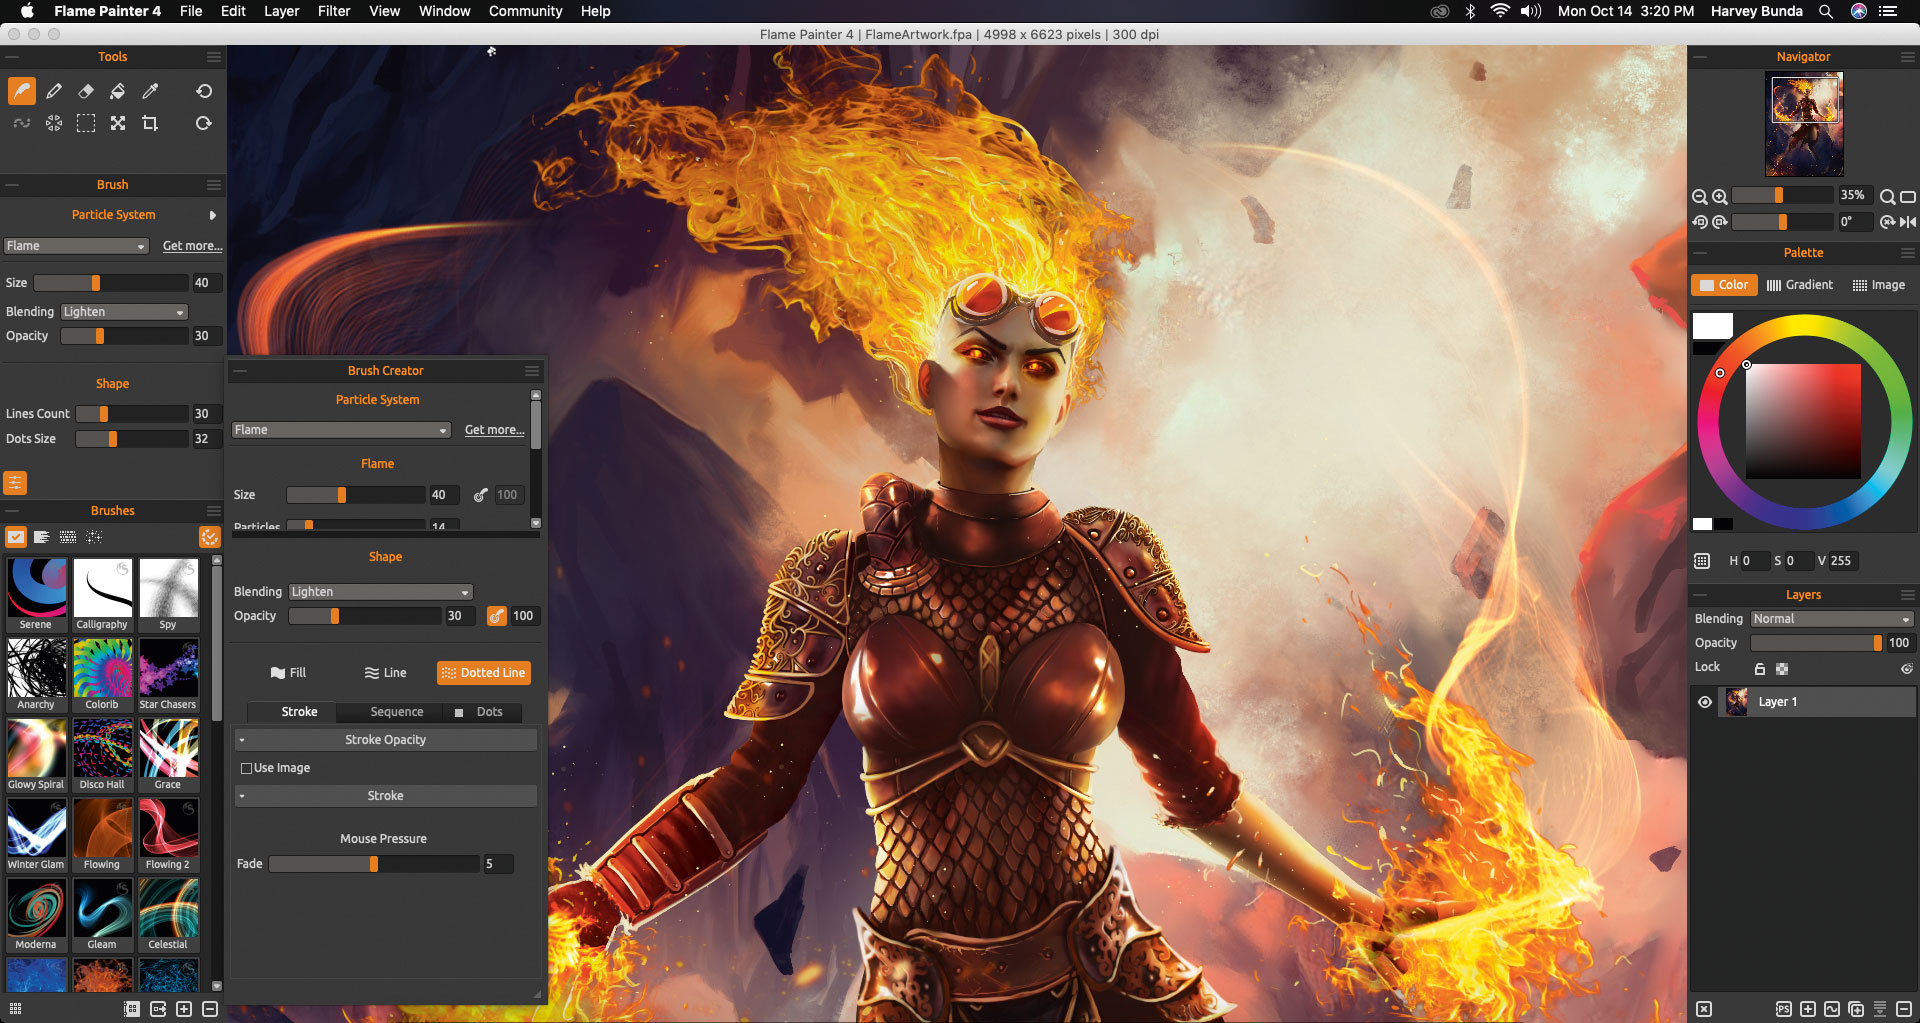Select the Dotted Line mode button

pyautogui.click(x=484, y=673)
